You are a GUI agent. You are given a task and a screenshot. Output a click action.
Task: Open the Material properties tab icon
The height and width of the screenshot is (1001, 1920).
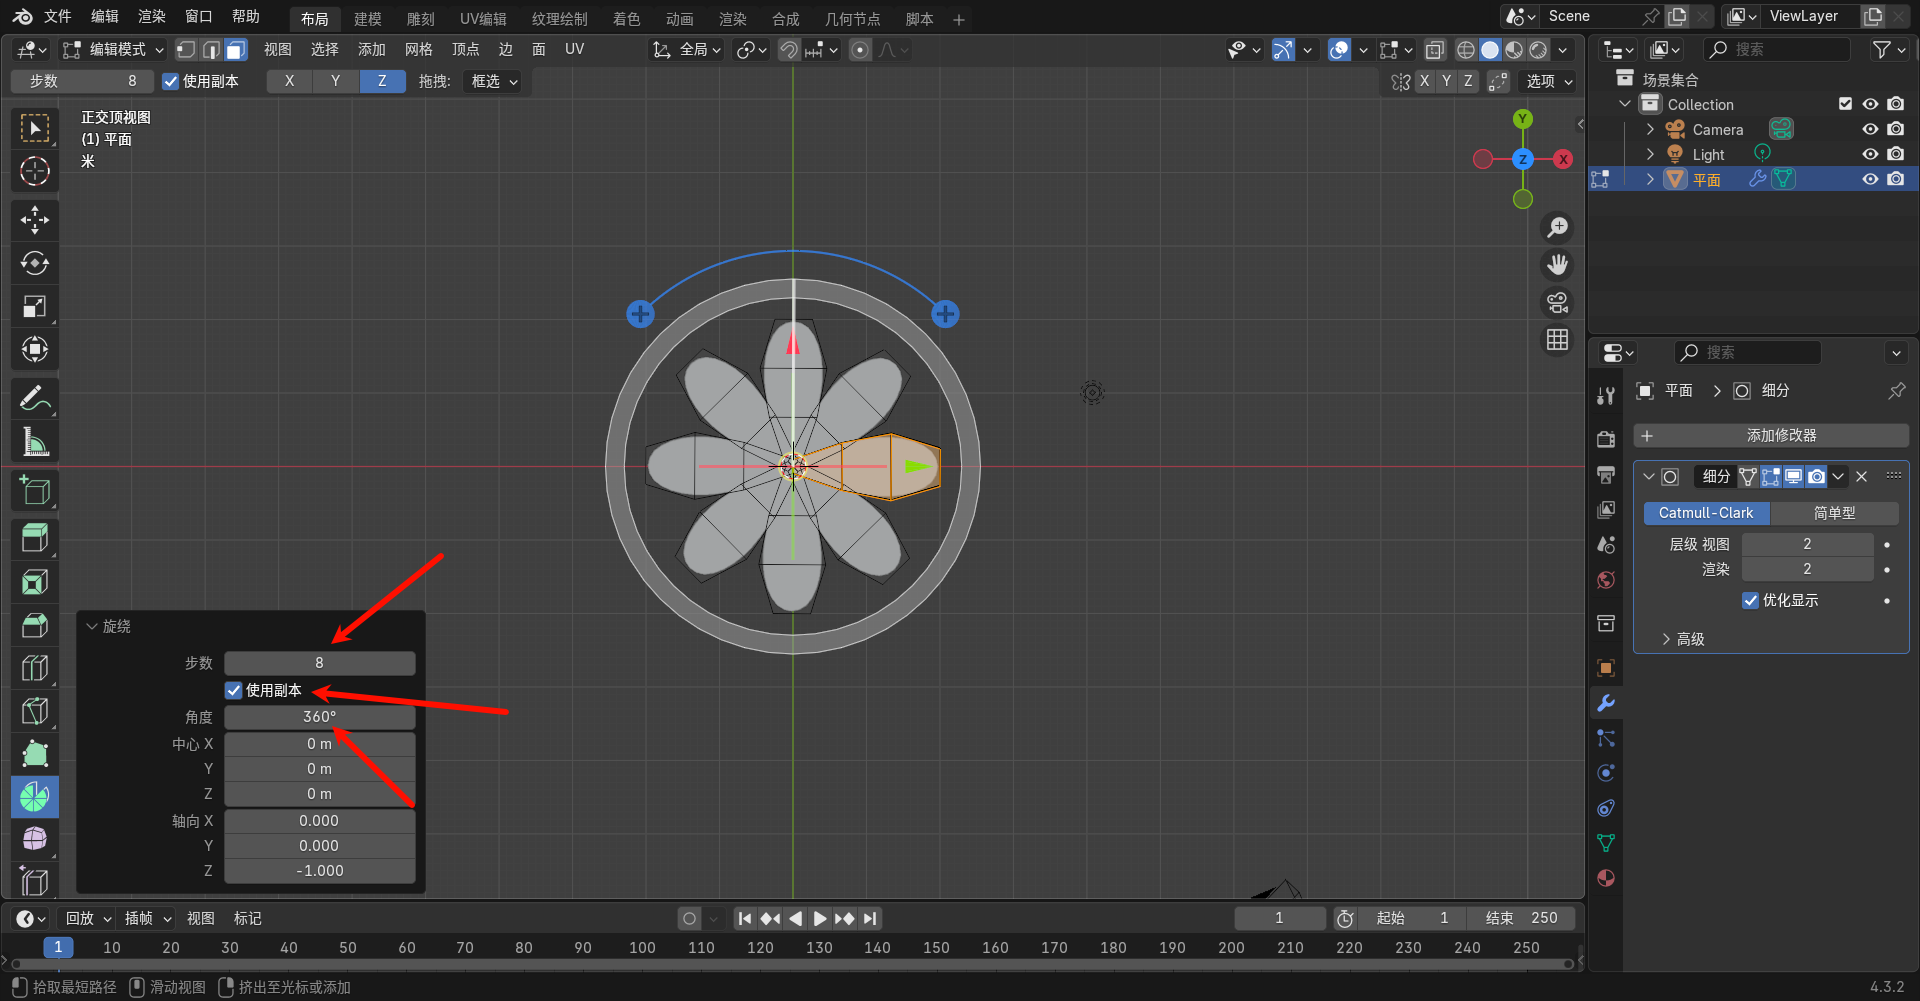coord(1606,878)
